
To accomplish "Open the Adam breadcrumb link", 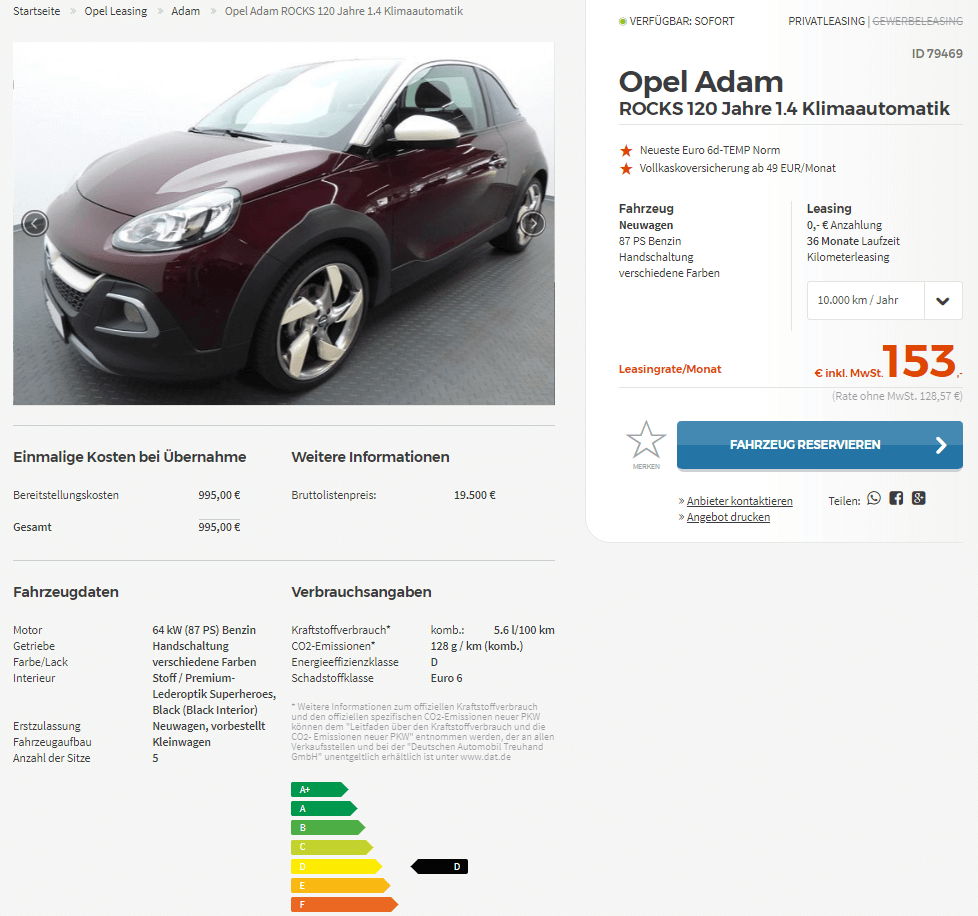I will tap(186, 11).
